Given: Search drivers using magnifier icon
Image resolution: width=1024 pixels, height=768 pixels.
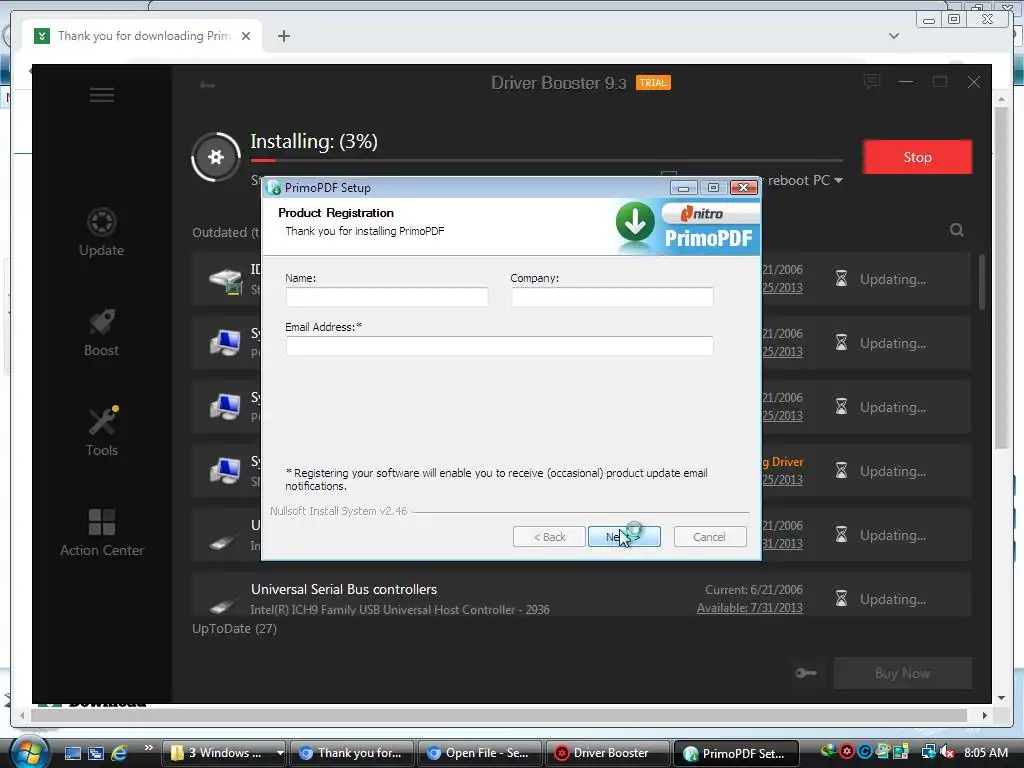Looking at the screenshot, I should pos(957,230).
